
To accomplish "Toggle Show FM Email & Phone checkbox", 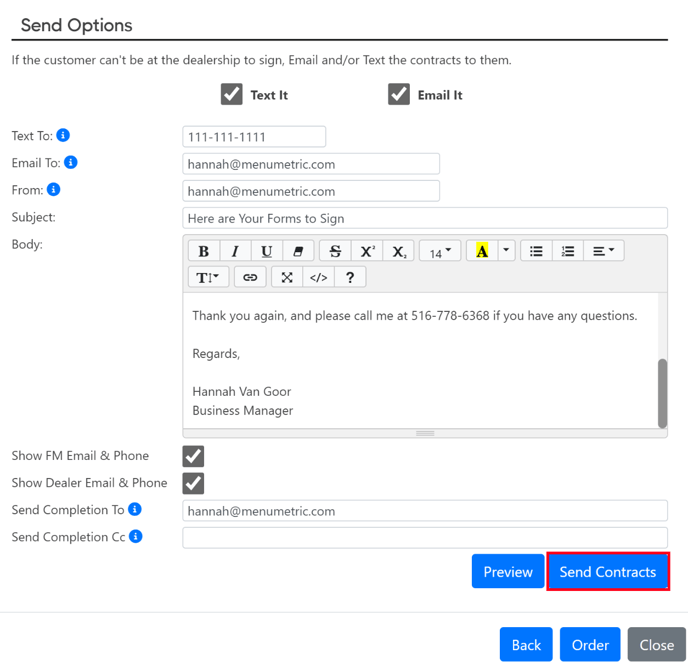I will click(194, 456).
